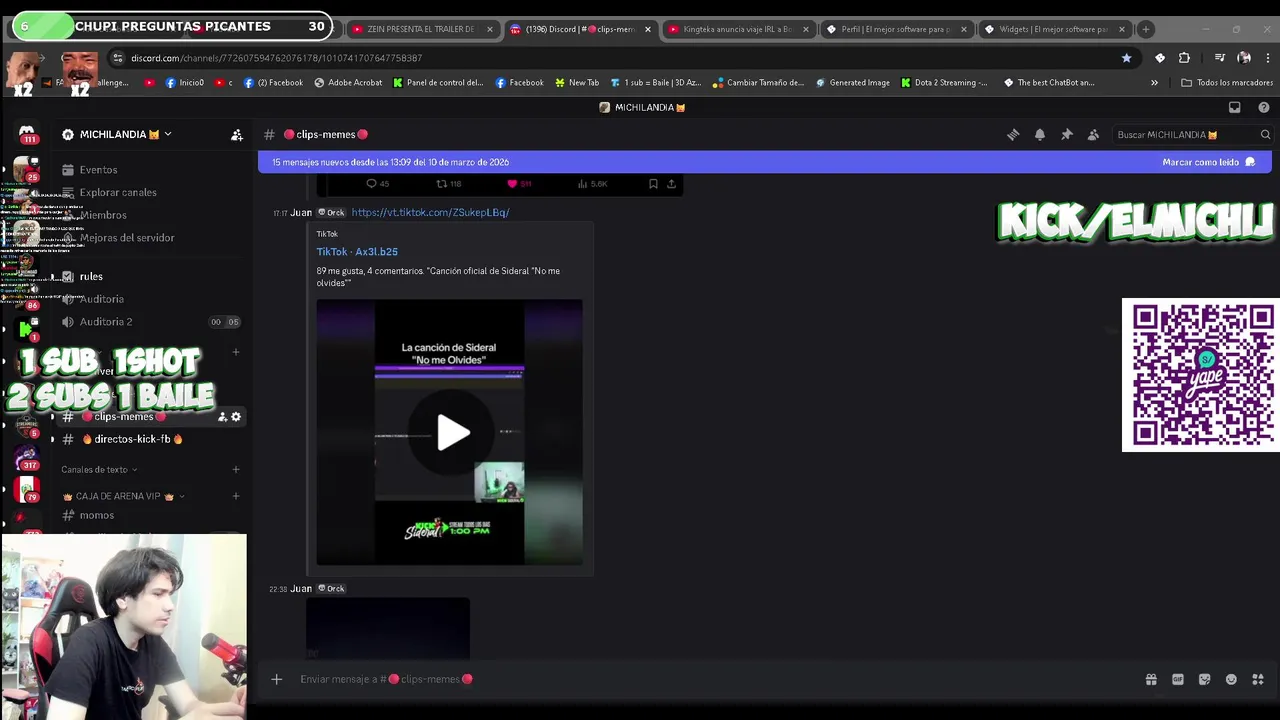Open Explorar canales

pyautogui.click(x=118, y=192)
